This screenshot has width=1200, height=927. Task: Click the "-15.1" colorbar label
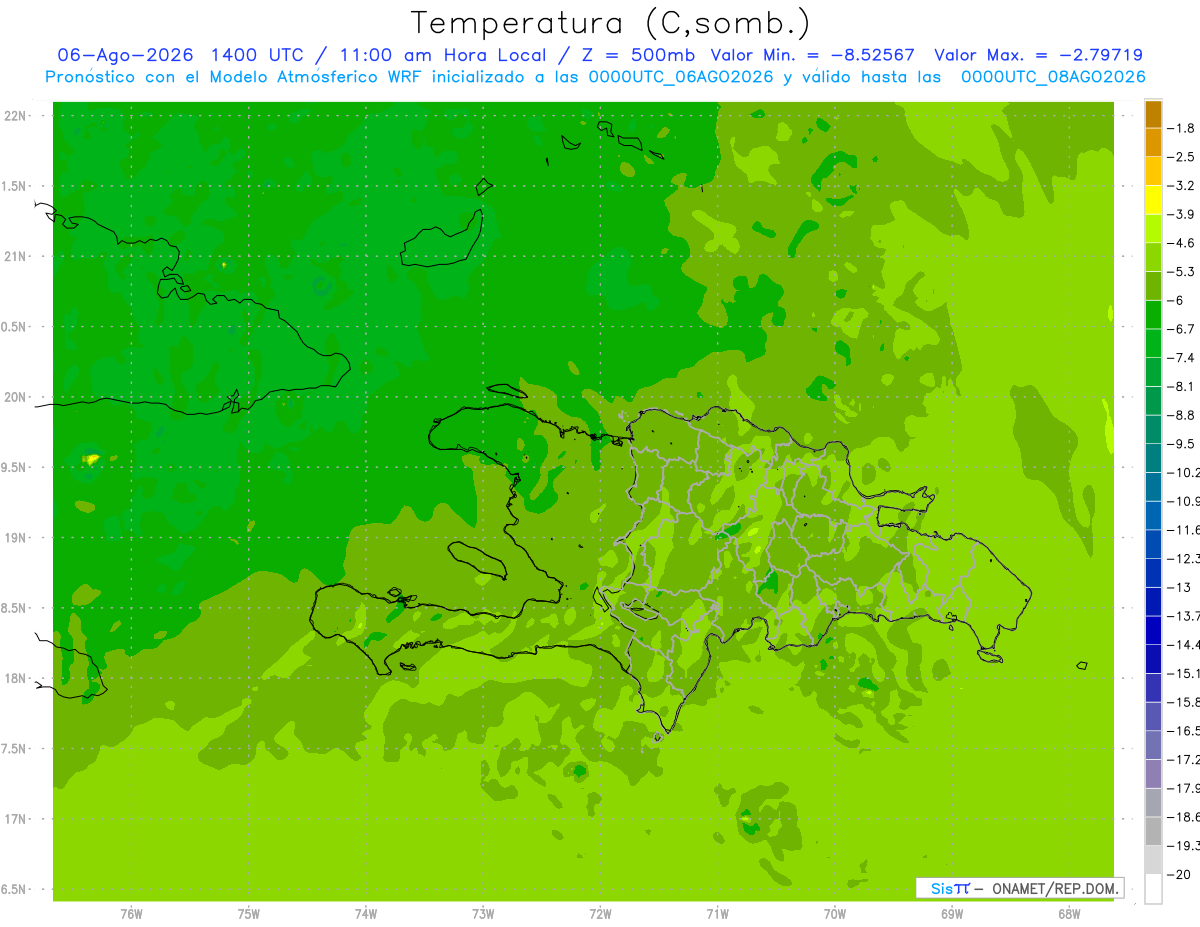[x=1185, y=673]
